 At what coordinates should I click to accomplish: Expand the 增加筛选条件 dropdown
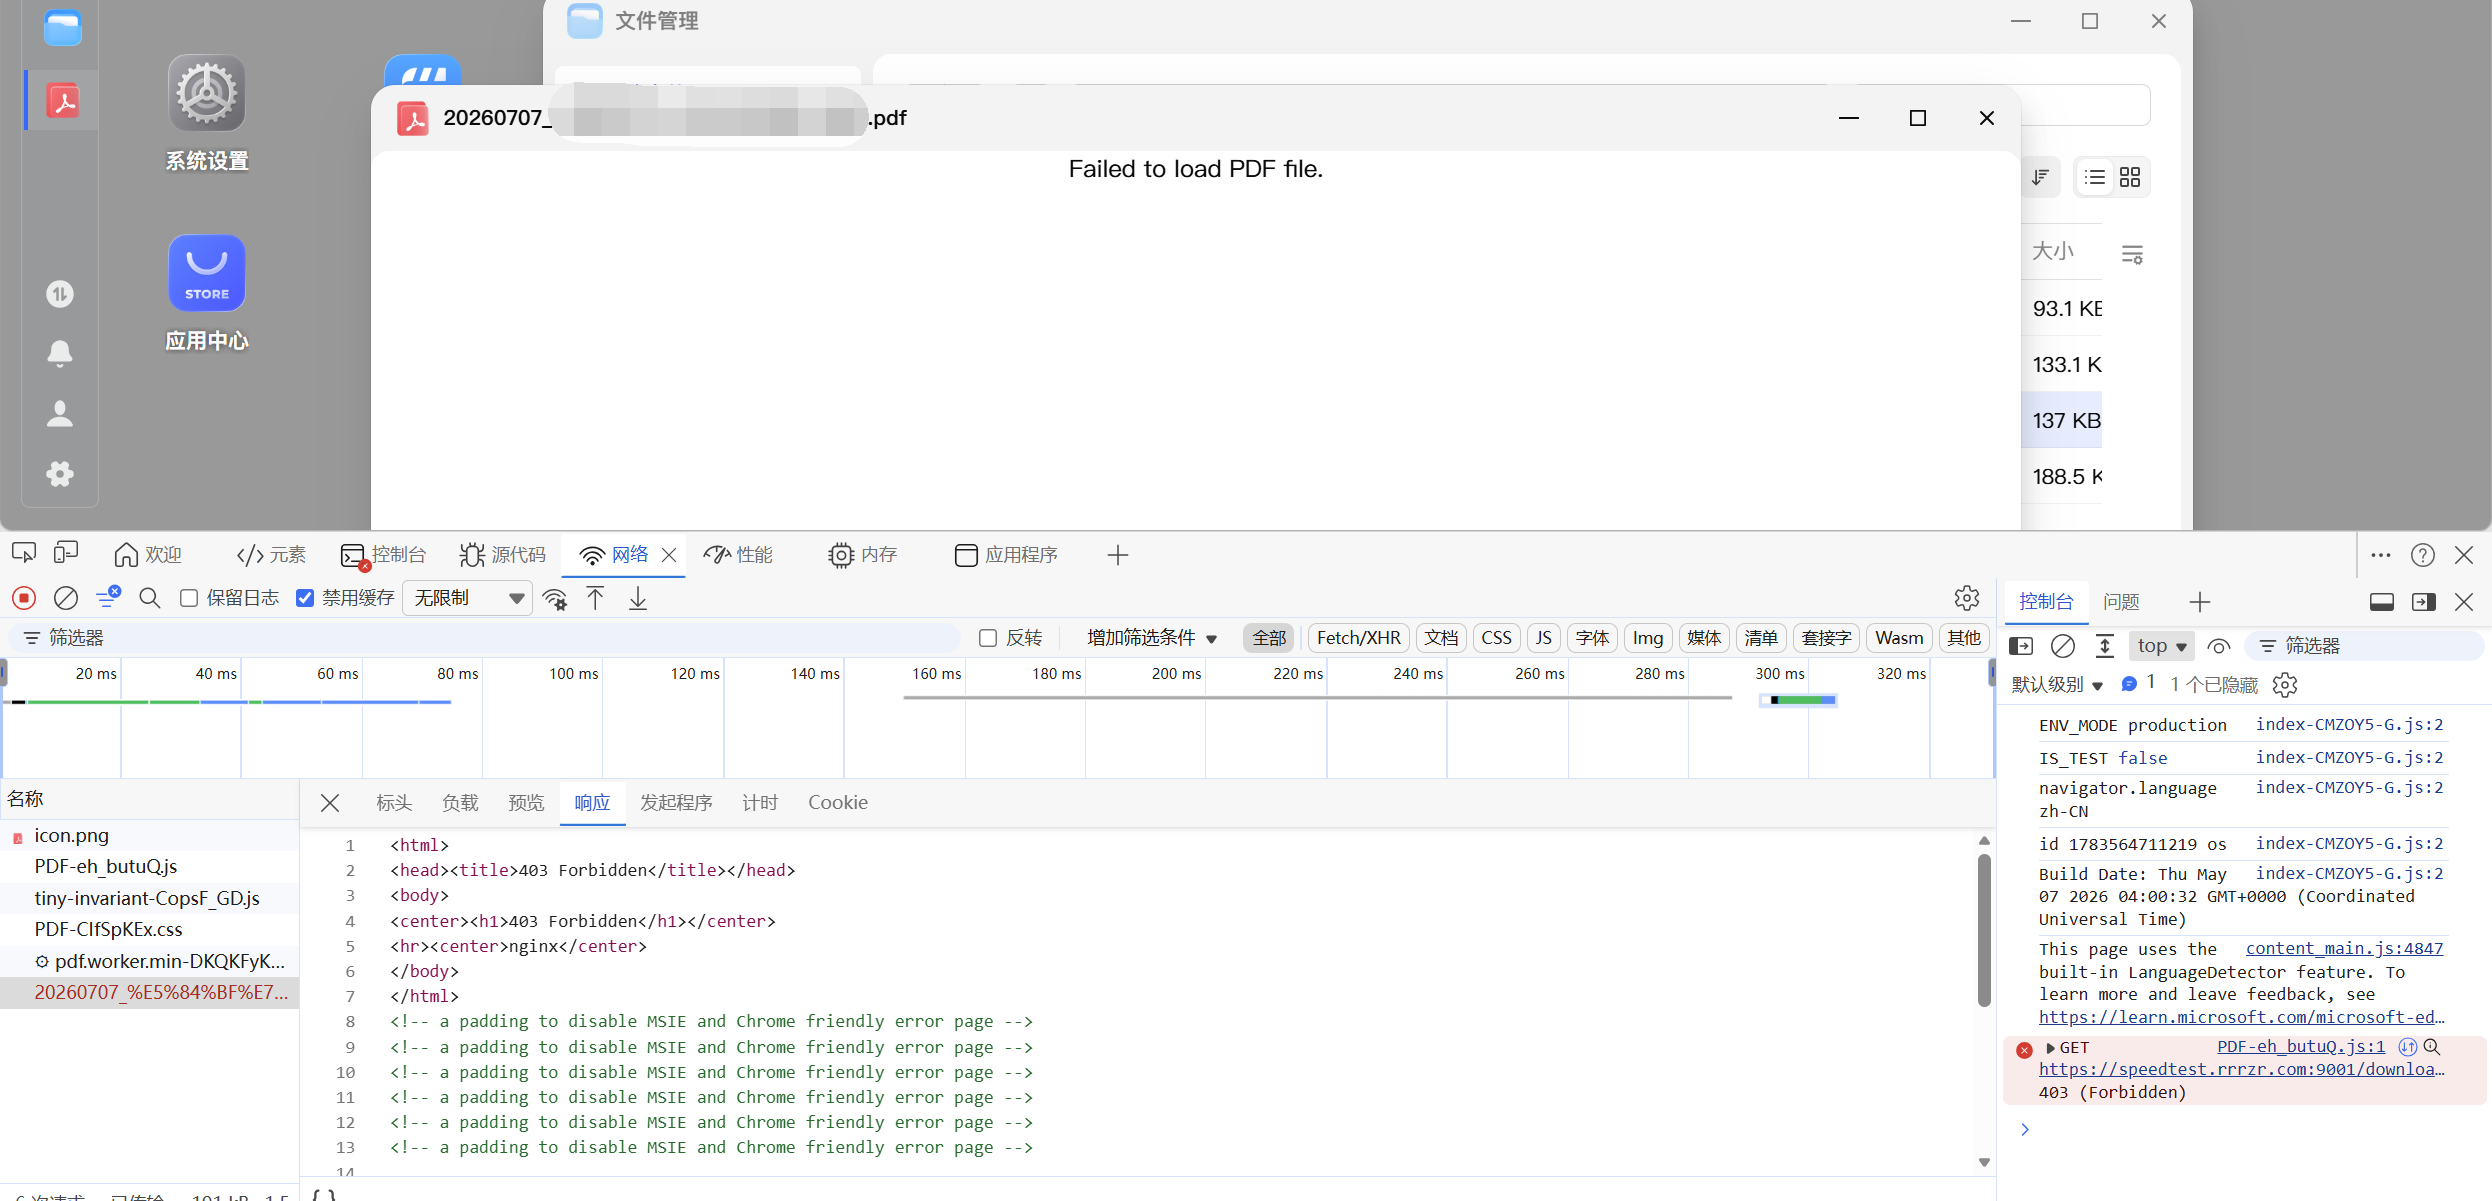1152,638
